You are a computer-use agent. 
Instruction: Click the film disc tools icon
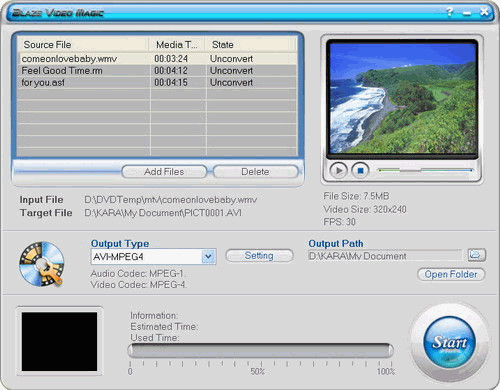42,264
